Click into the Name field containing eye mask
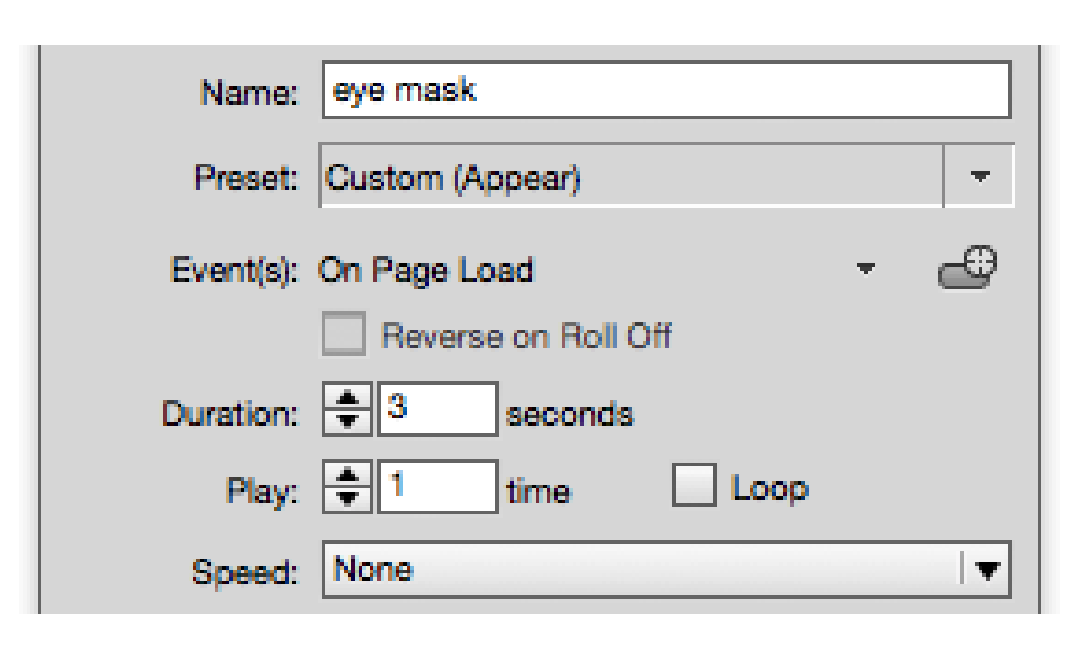The image size is (1082, 648). click(x=666, y=92)
